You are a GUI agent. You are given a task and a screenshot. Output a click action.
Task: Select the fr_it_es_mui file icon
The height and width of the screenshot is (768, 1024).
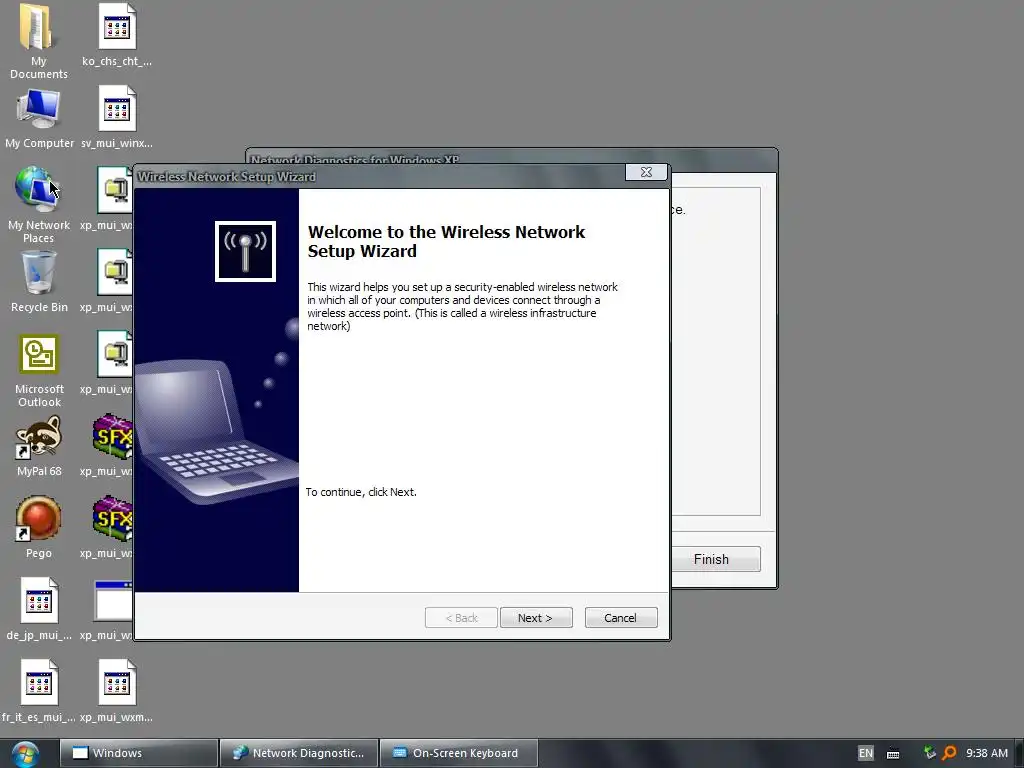pos(39,682)
